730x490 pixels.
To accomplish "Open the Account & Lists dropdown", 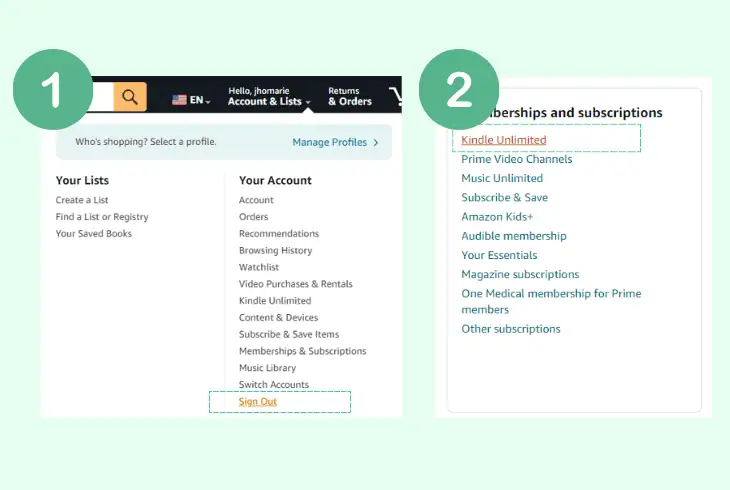I will [269, 96].
